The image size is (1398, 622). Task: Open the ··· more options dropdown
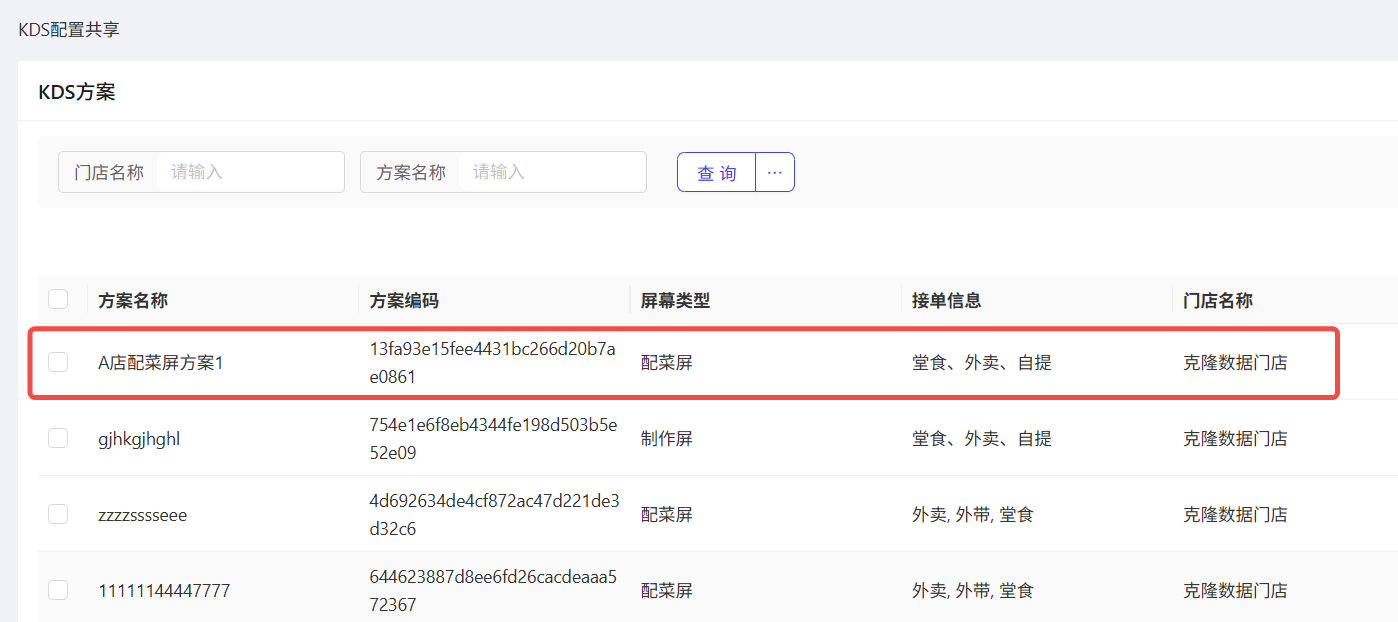pos(774,172)
